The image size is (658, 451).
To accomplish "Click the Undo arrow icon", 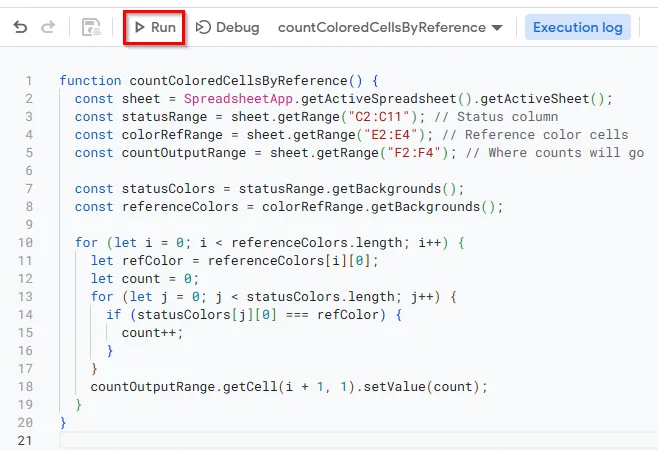I will pos(20,27).
